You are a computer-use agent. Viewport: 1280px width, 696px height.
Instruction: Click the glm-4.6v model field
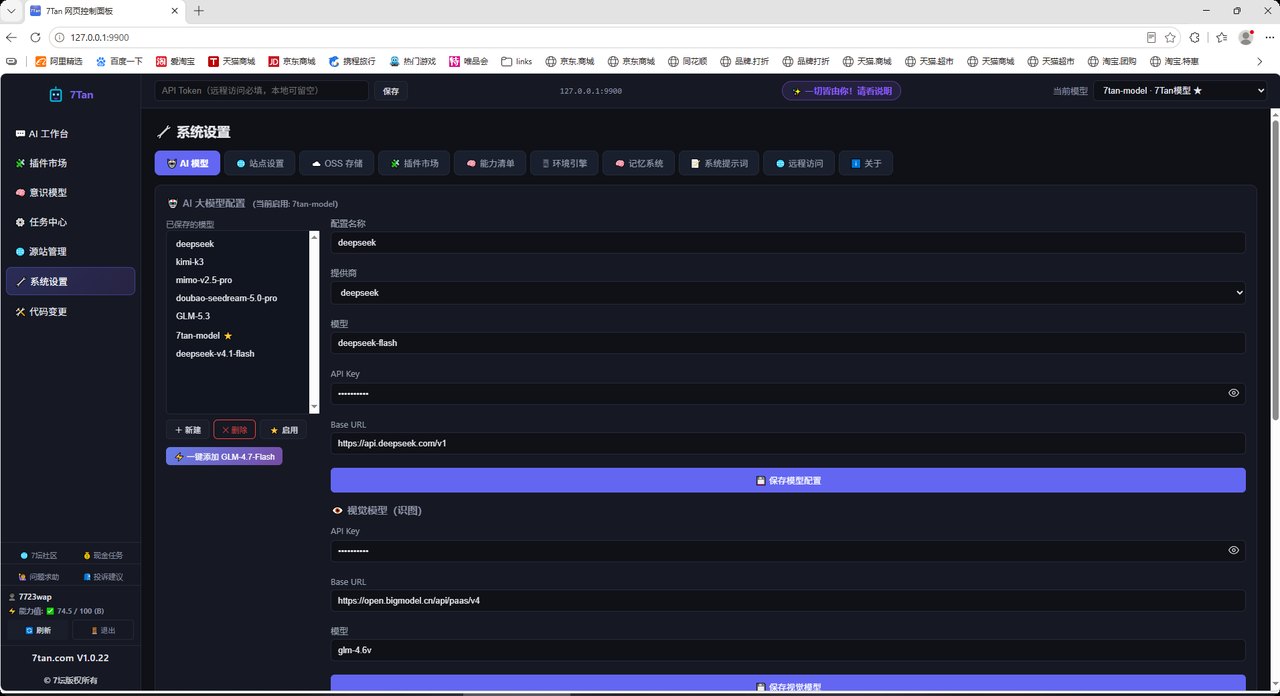tap(788, 650)
